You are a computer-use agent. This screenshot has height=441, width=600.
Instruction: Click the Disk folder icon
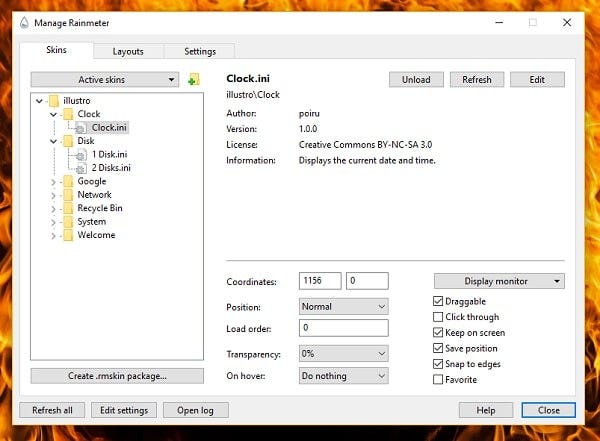point(68,141)
